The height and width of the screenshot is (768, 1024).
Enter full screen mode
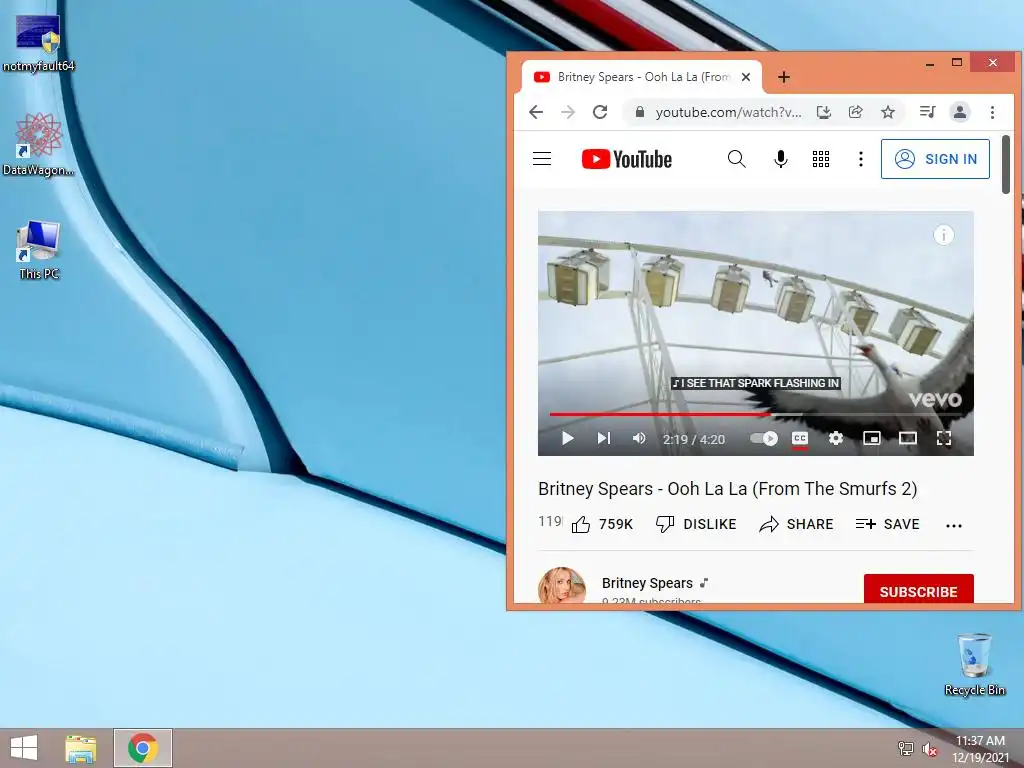pos(944,438)
